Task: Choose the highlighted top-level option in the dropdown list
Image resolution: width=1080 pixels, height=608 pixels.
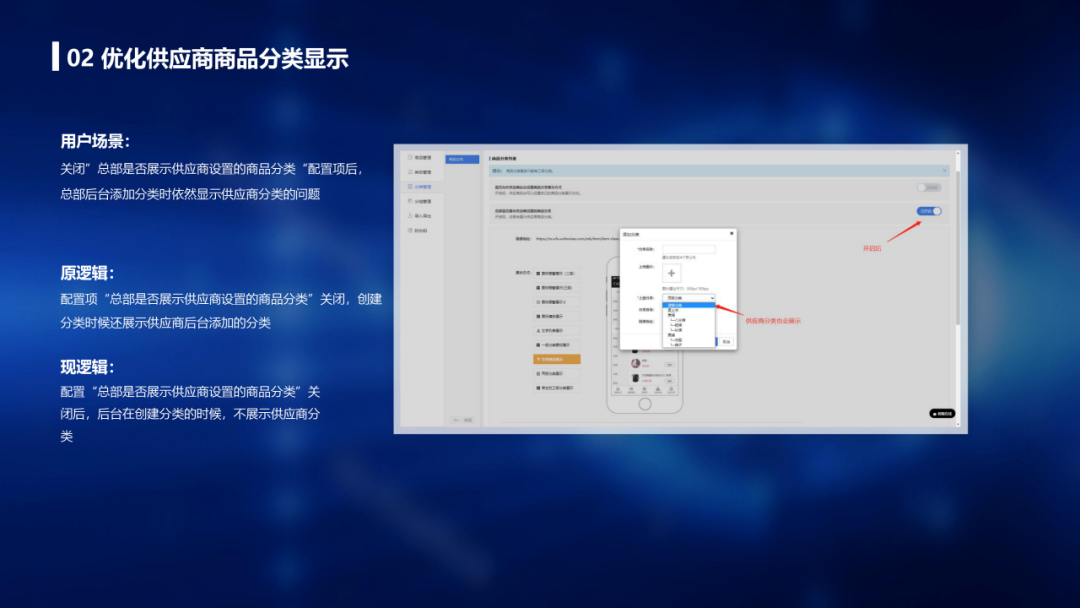Action: click(x=688, y=305)
